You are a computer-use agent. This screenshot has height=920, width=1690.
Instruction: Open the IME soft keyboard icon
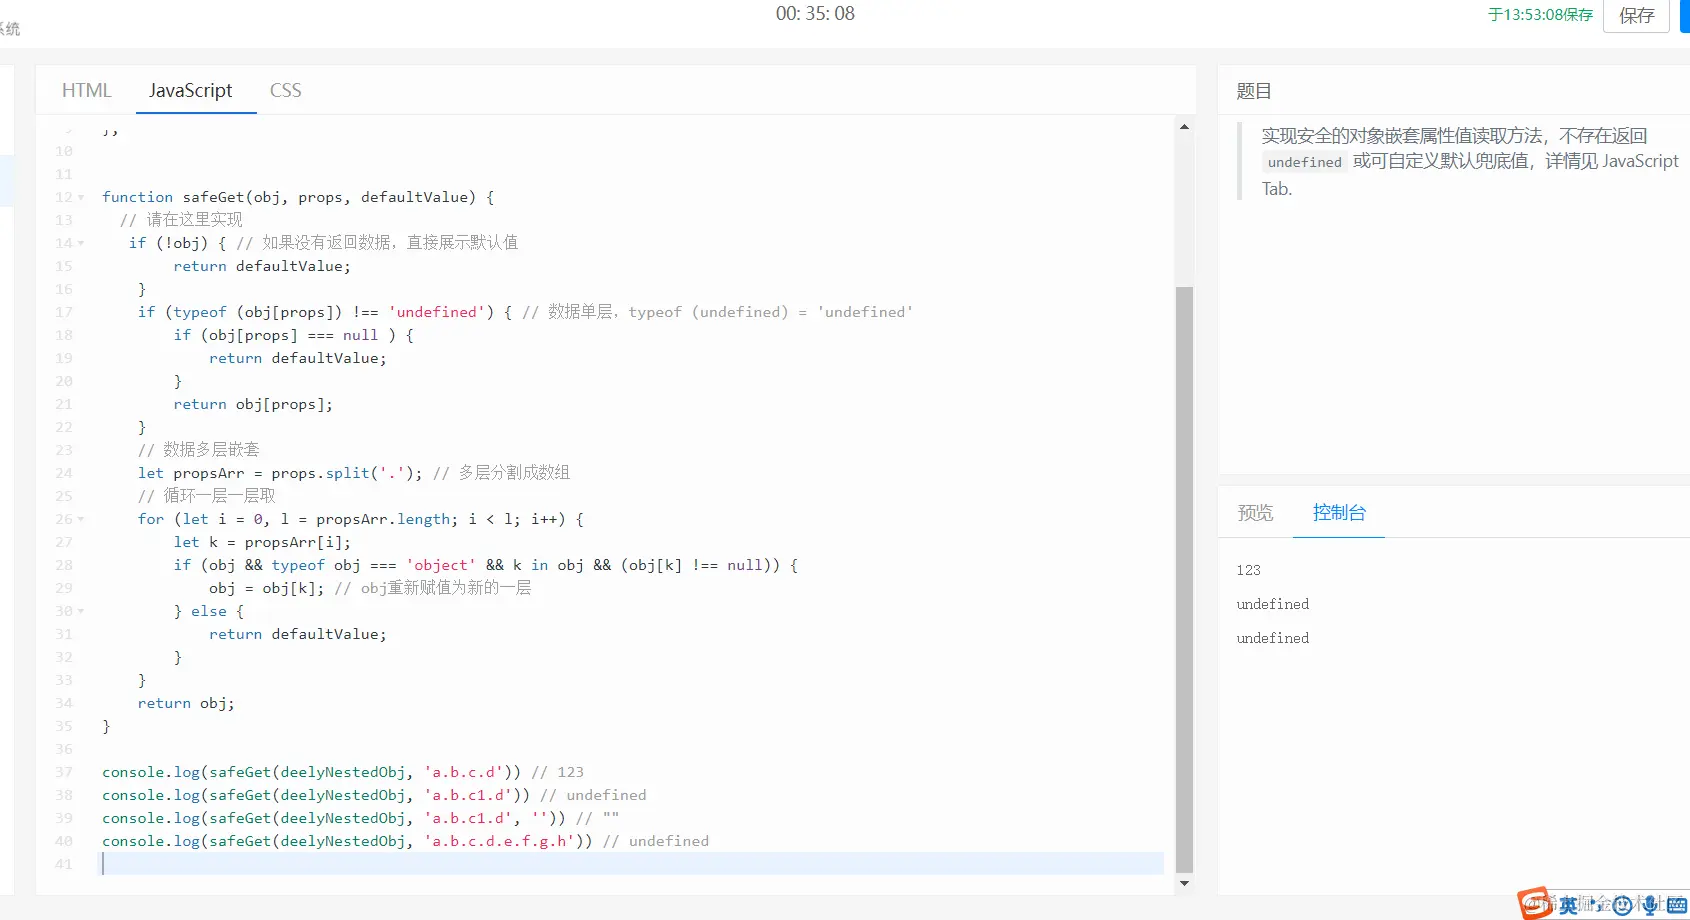coord(1677,905)
